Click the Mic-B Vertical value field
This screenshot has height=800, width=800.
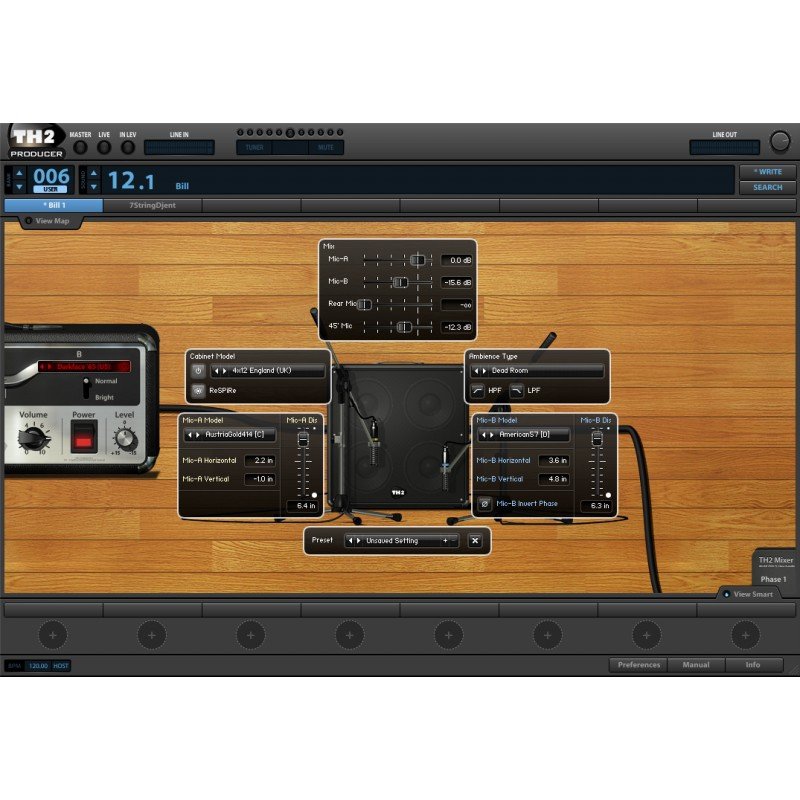tap(554, 479)
